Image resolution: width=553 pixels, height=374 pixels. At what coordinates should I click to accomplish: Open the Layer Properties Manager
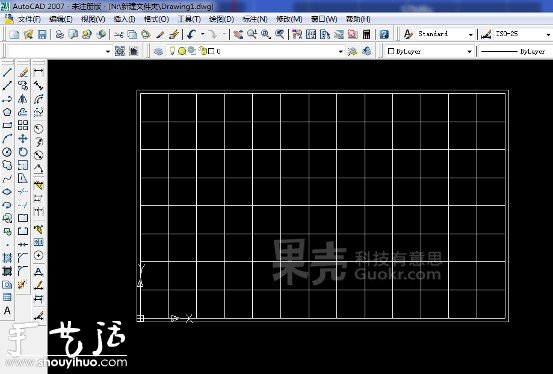pos(158,52)
